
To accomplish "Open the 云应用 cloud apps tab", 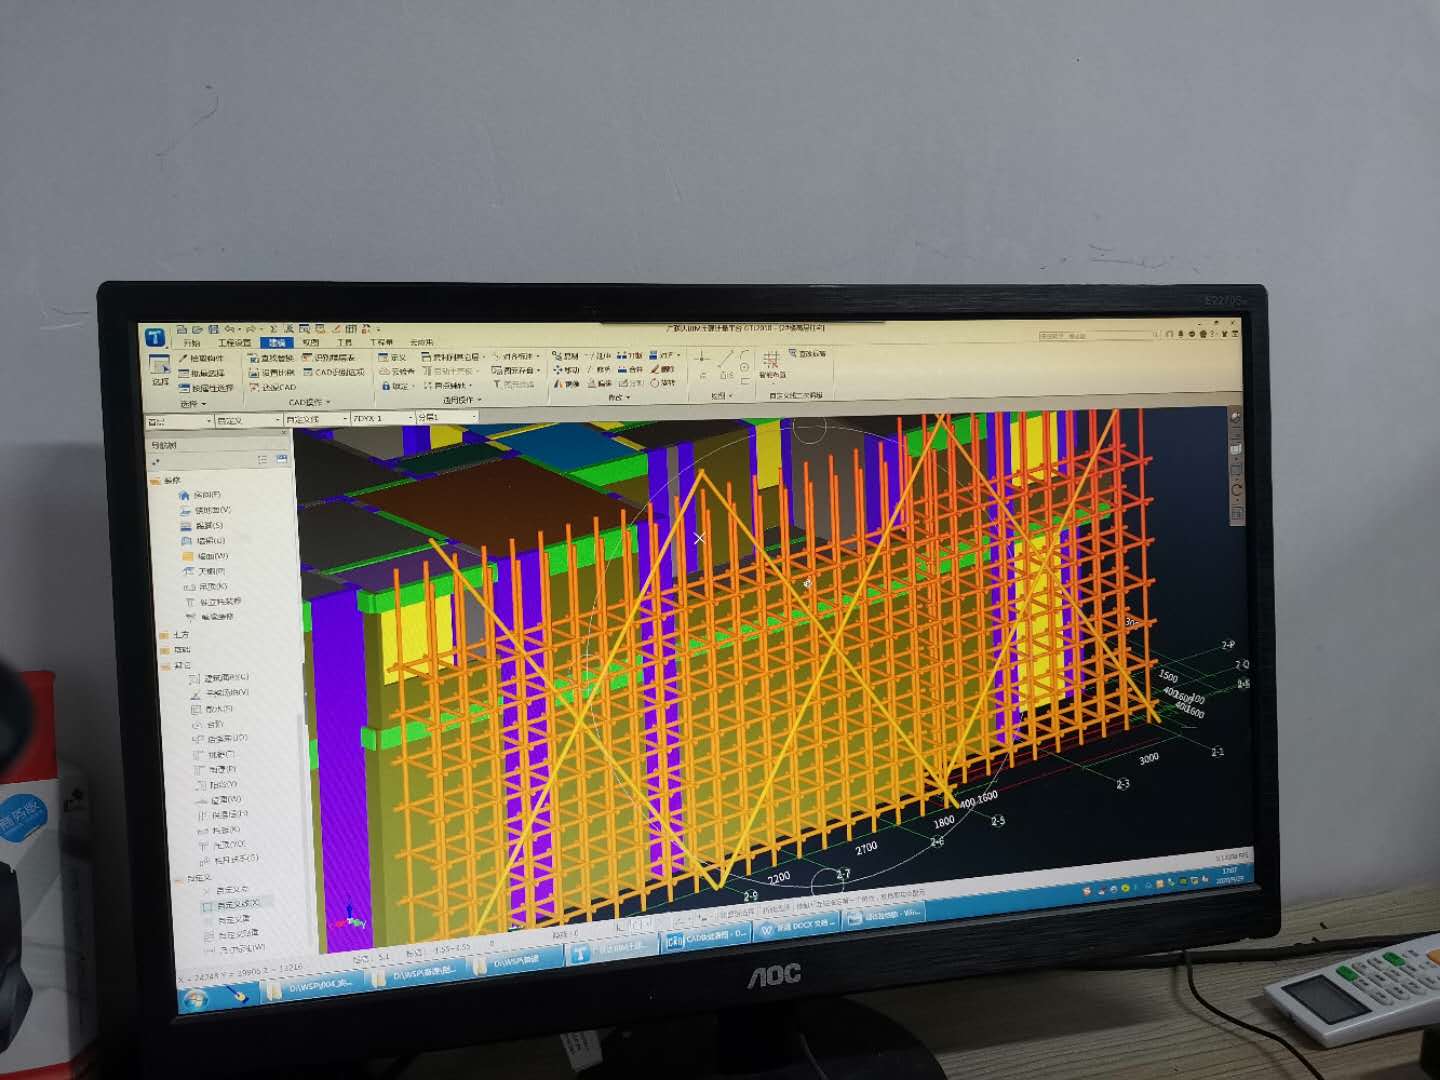I will [422, 342].
